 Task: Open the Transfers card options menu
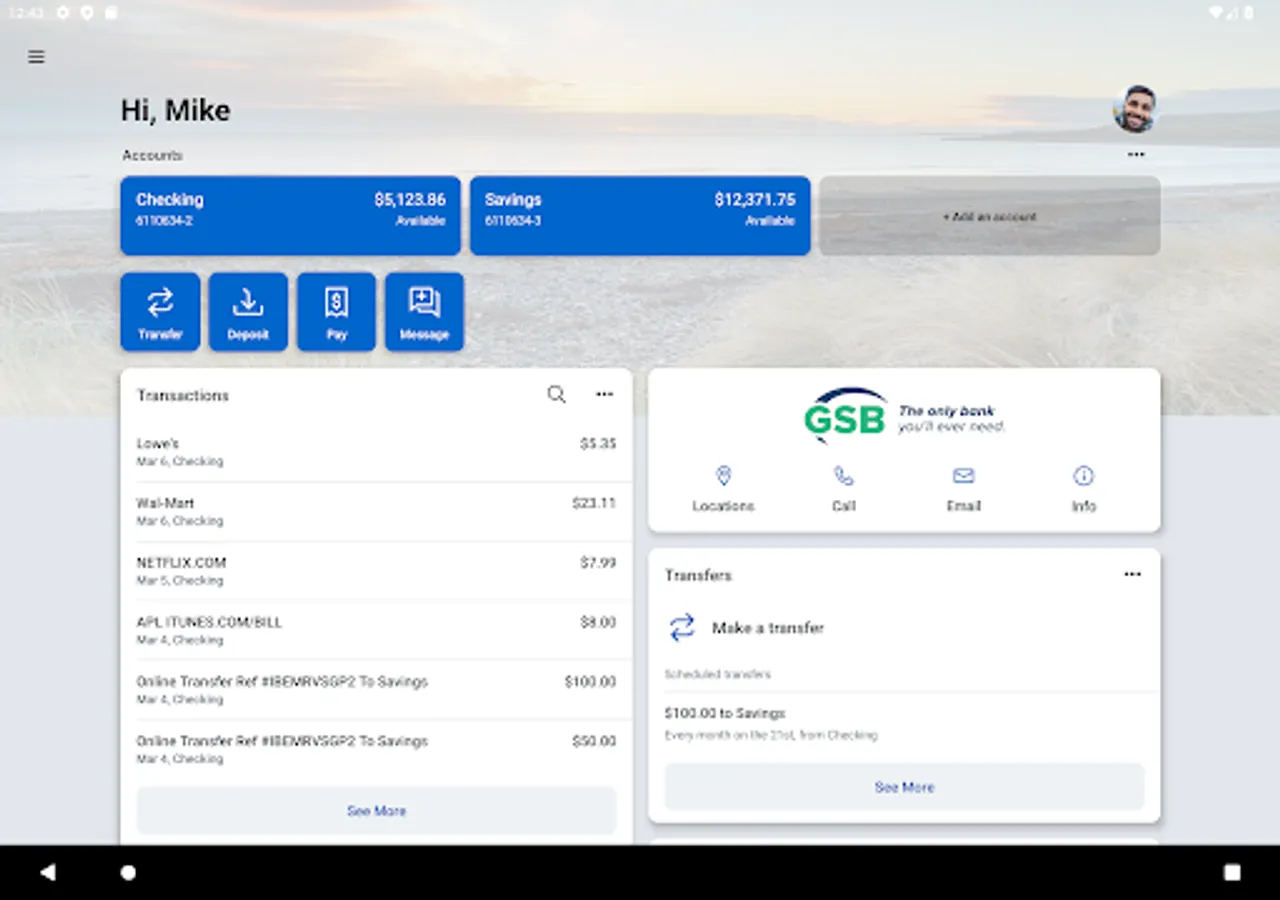pos(1132,575)
